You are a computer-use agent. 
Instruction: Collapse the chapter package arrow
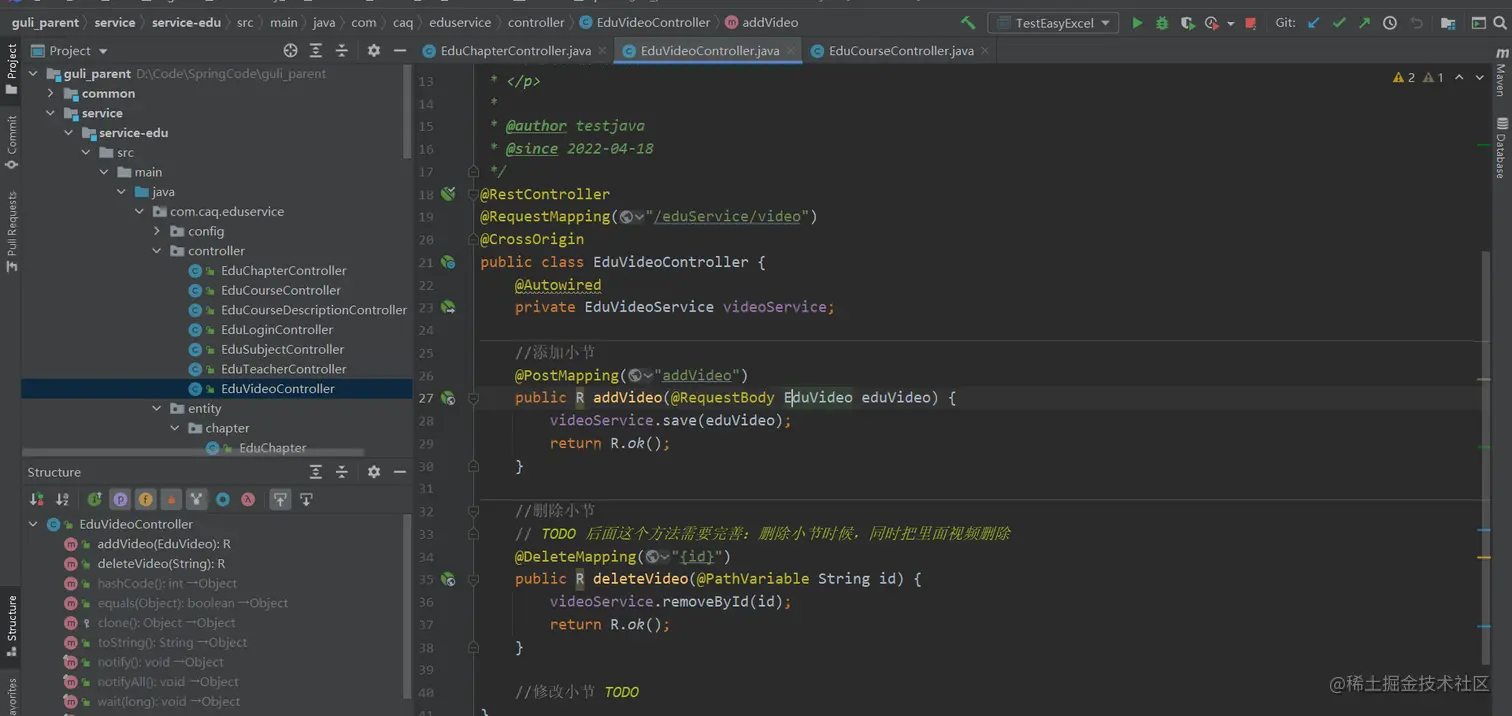pos(175,428)
